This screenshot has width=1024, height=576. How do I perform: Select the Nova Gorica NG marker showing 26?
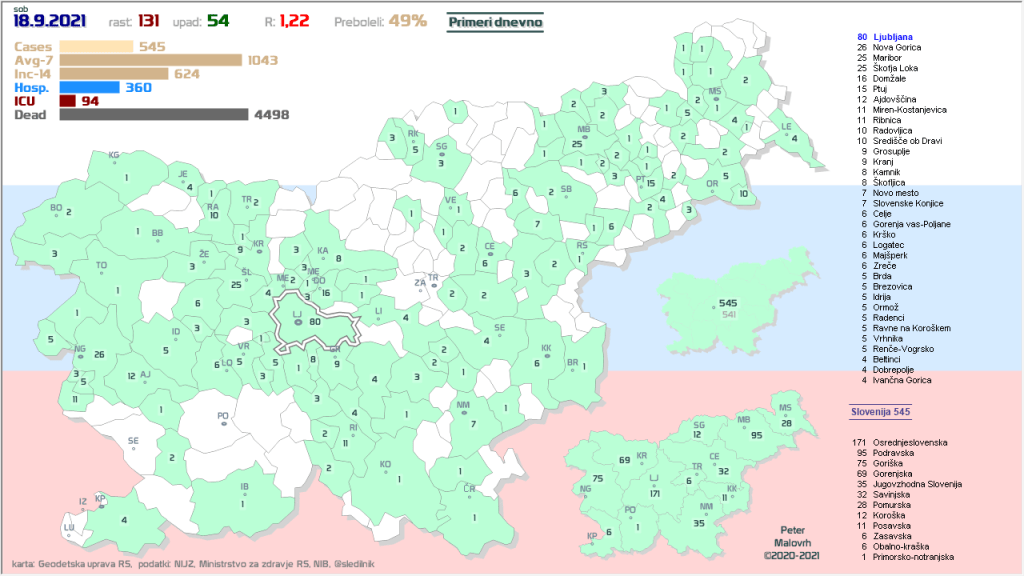80,352
